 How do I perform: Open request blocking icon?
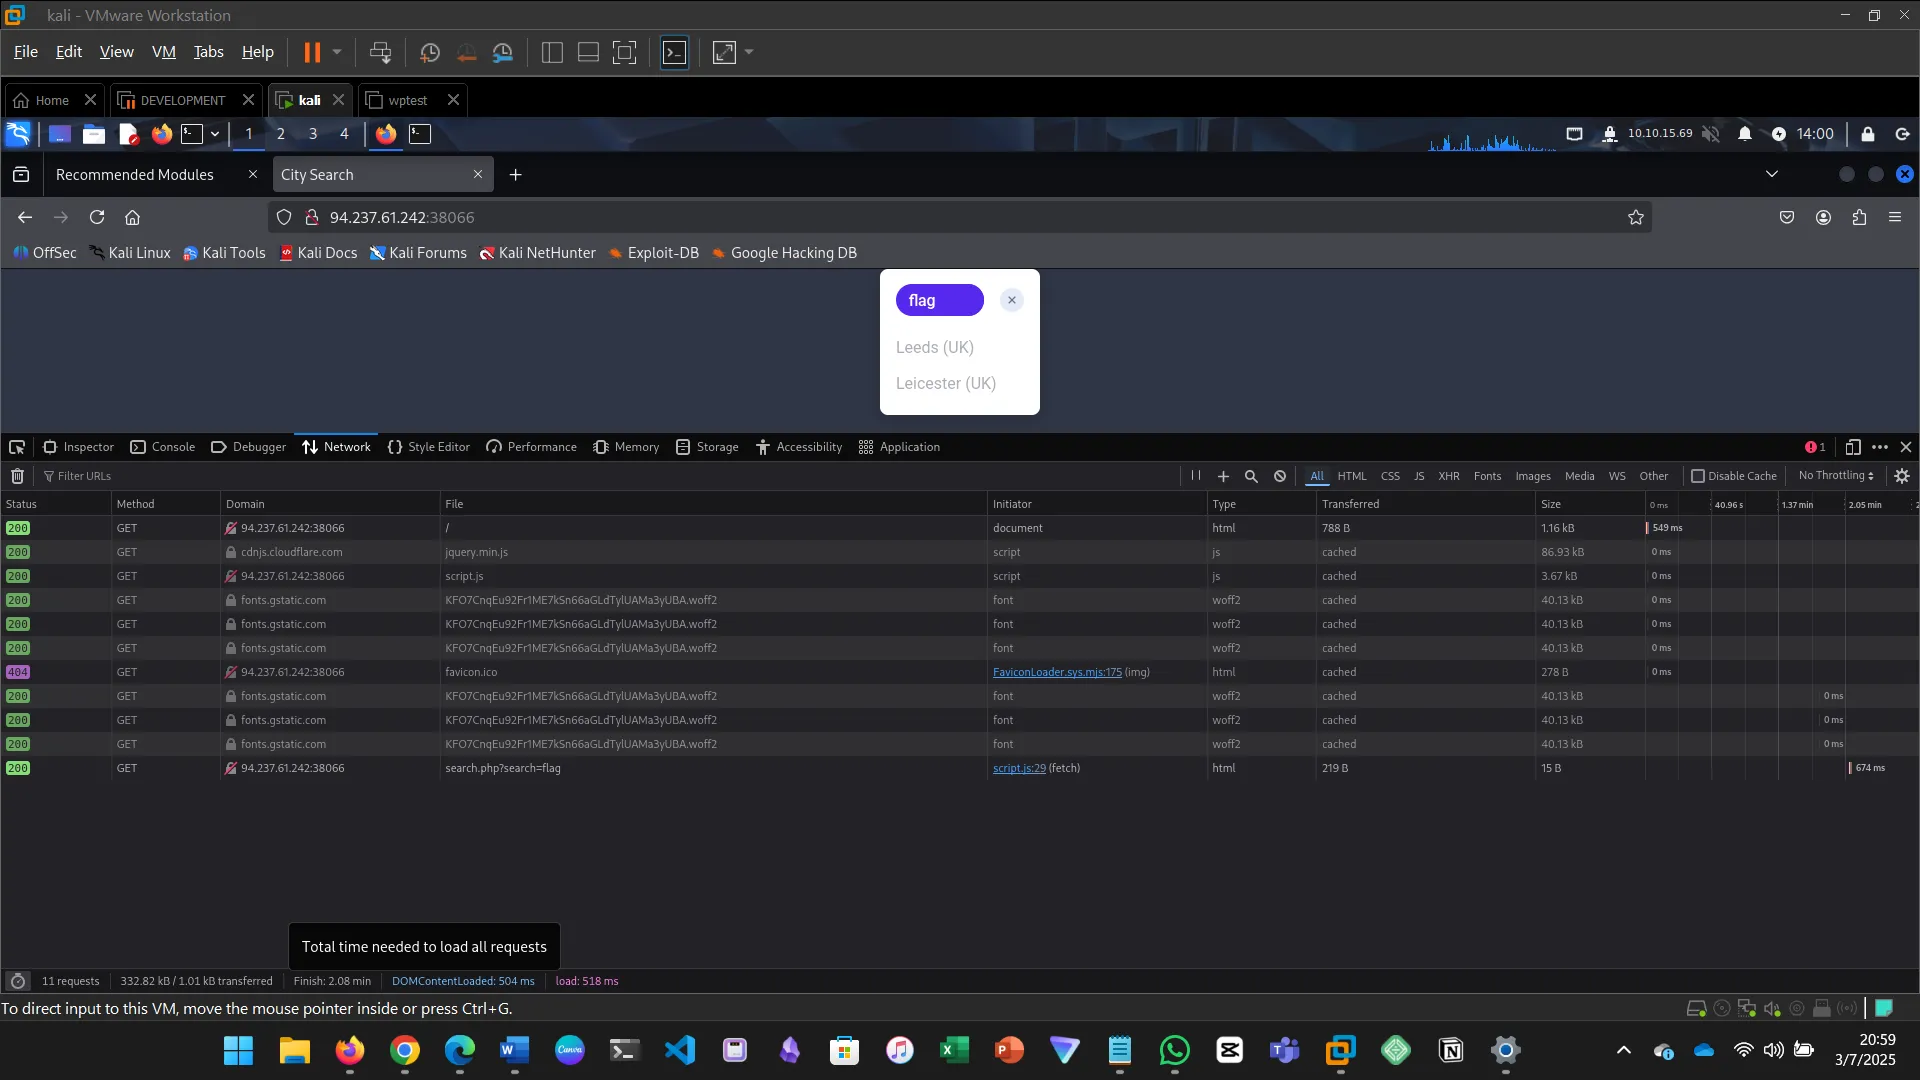click(1280, 476)
